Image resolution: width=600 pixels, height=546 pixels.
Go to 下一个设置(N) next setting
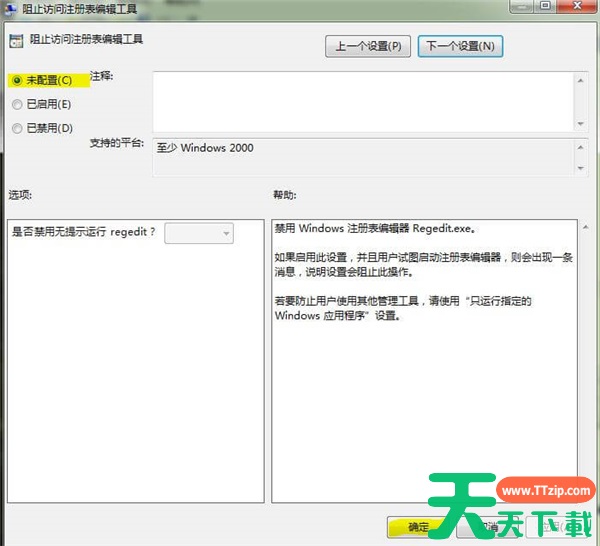point(460,46)
